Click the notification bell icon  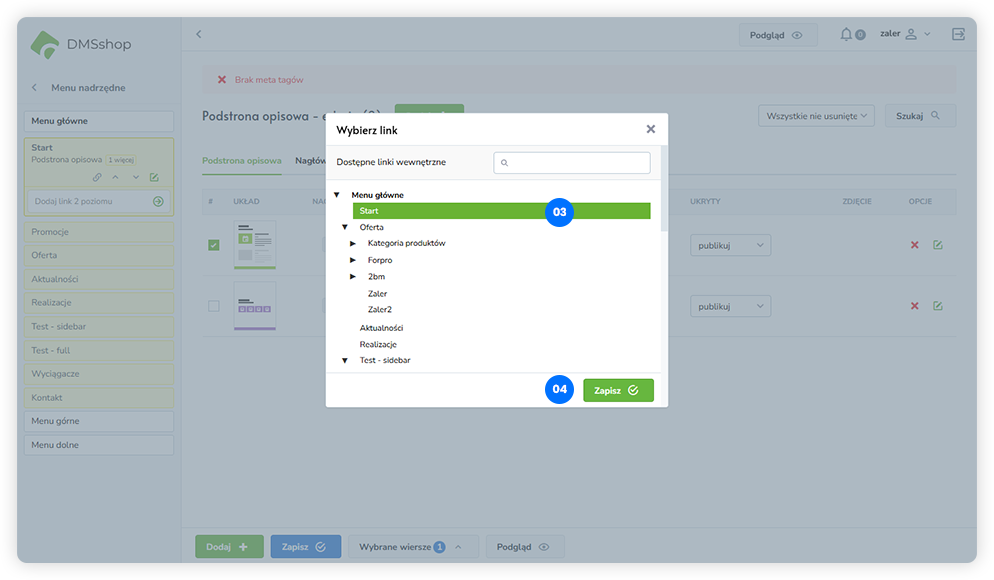[x=847, y=35]
